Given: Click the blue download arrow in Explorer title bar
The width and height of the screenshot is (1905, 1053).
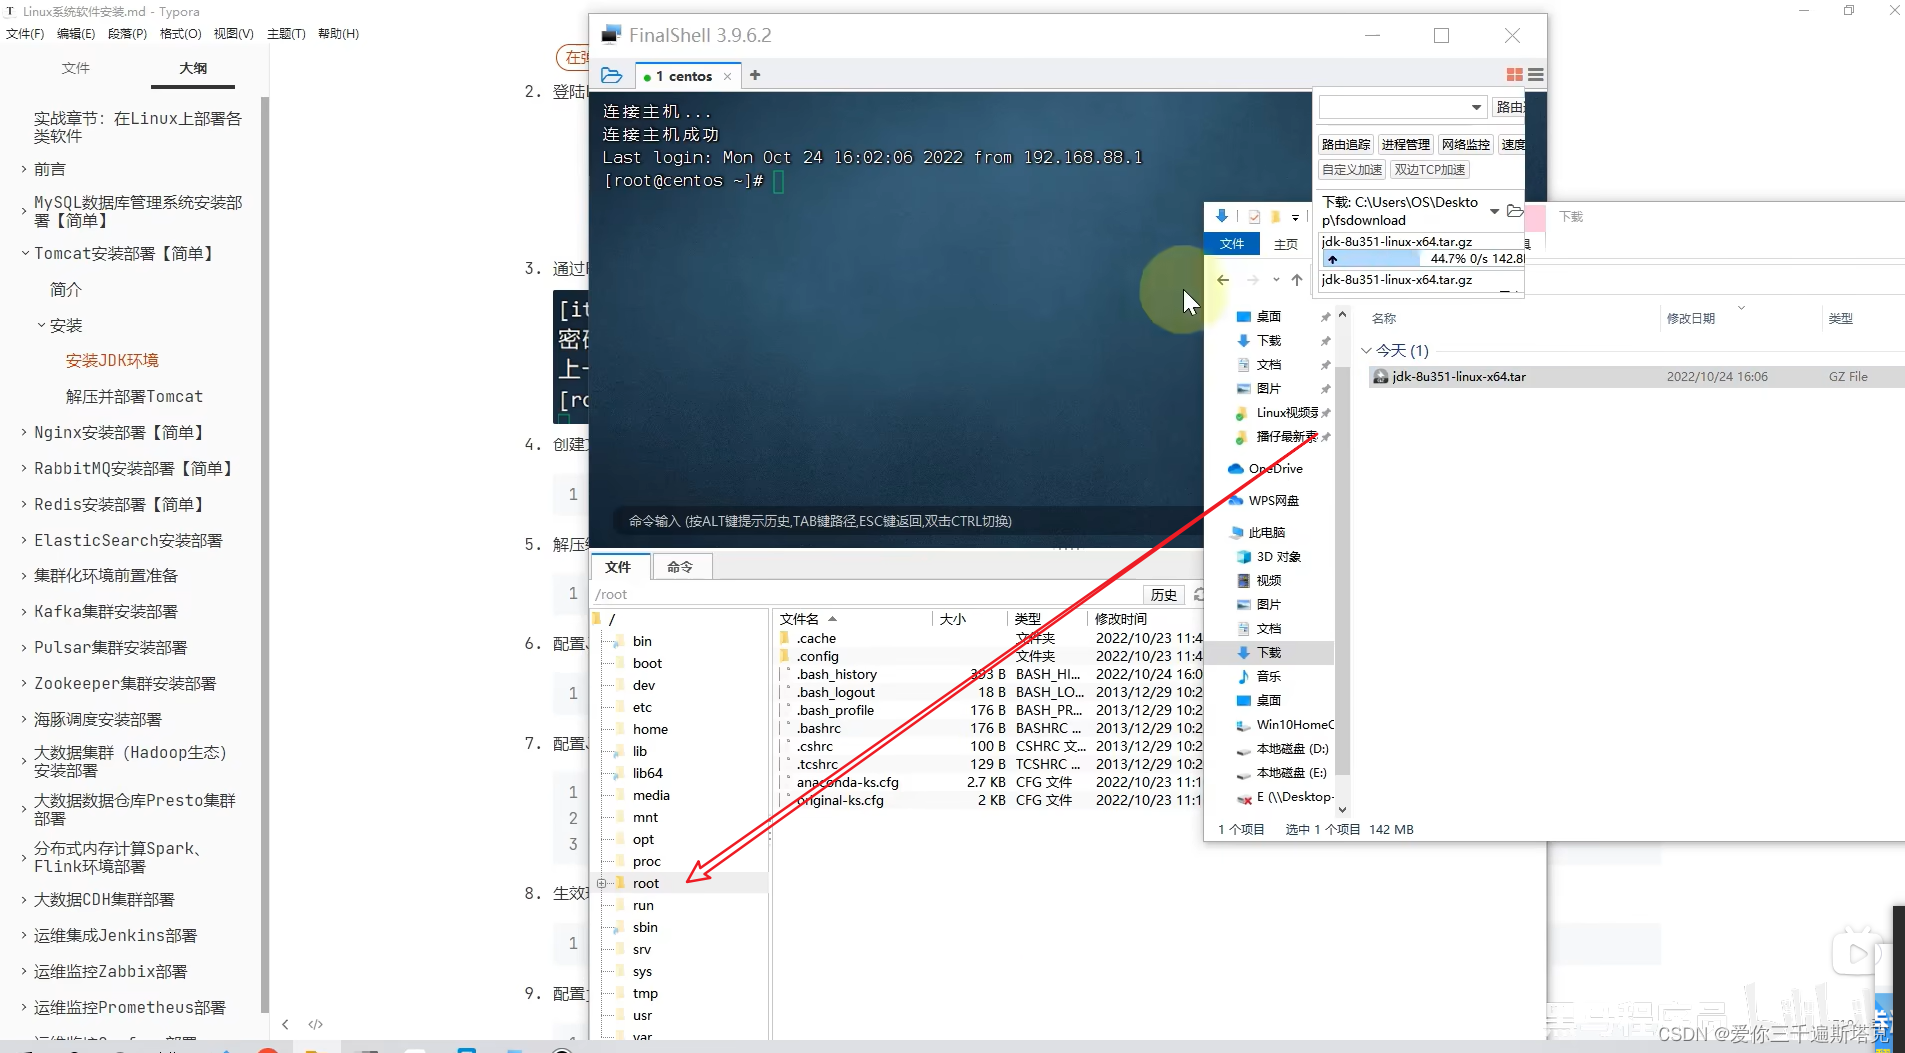Looking at the screenshot, I should 1221,216.
